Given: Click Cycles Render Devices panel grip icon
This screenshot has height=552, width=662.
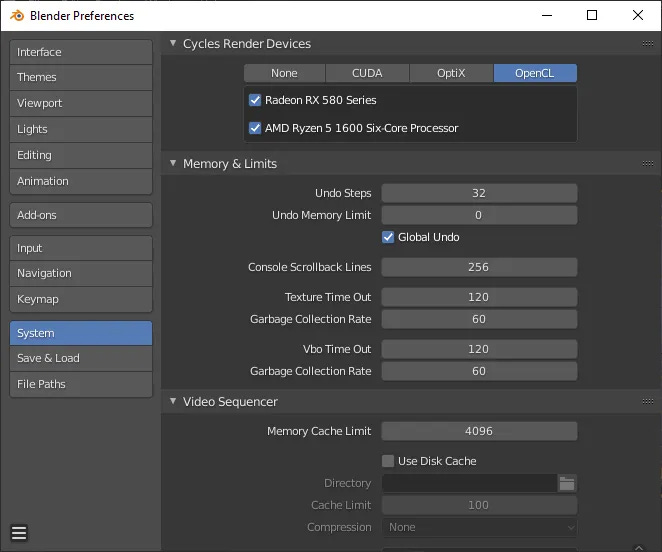Looking at the screenshot, I should pos(648,44).
